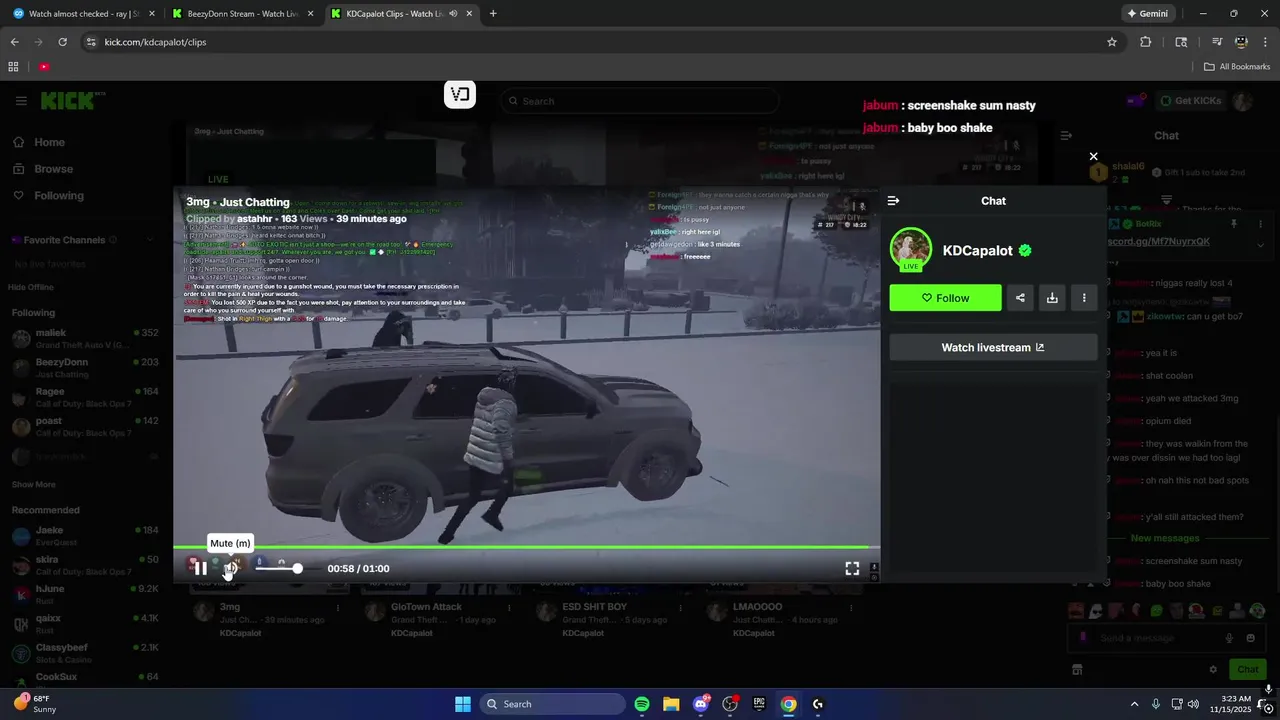1280x720 pixels.
Task: Collapse the clip chat panel
Action: click(893, 200)
